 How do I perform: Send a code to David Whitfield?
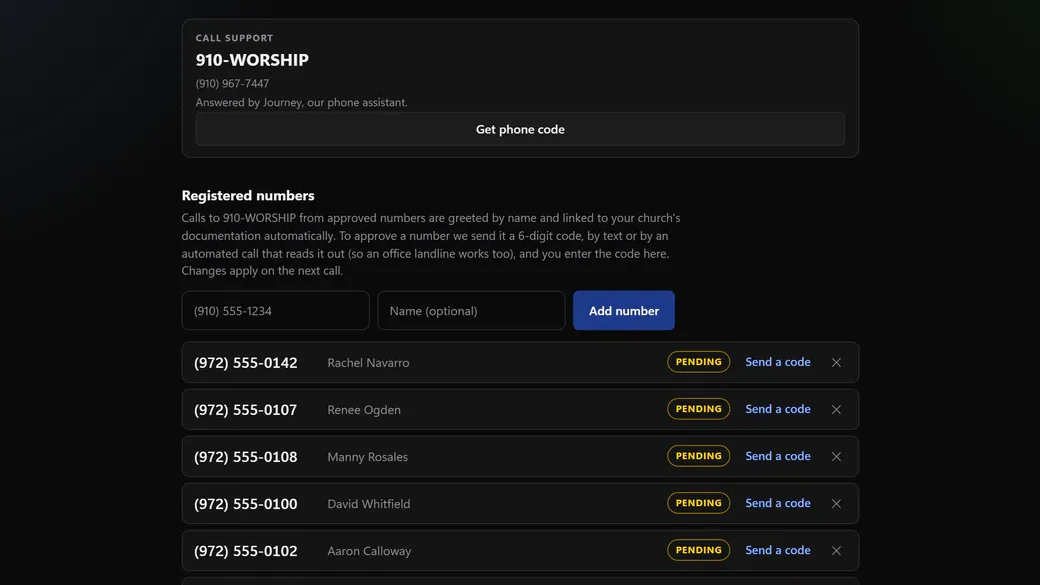[777, 503]
